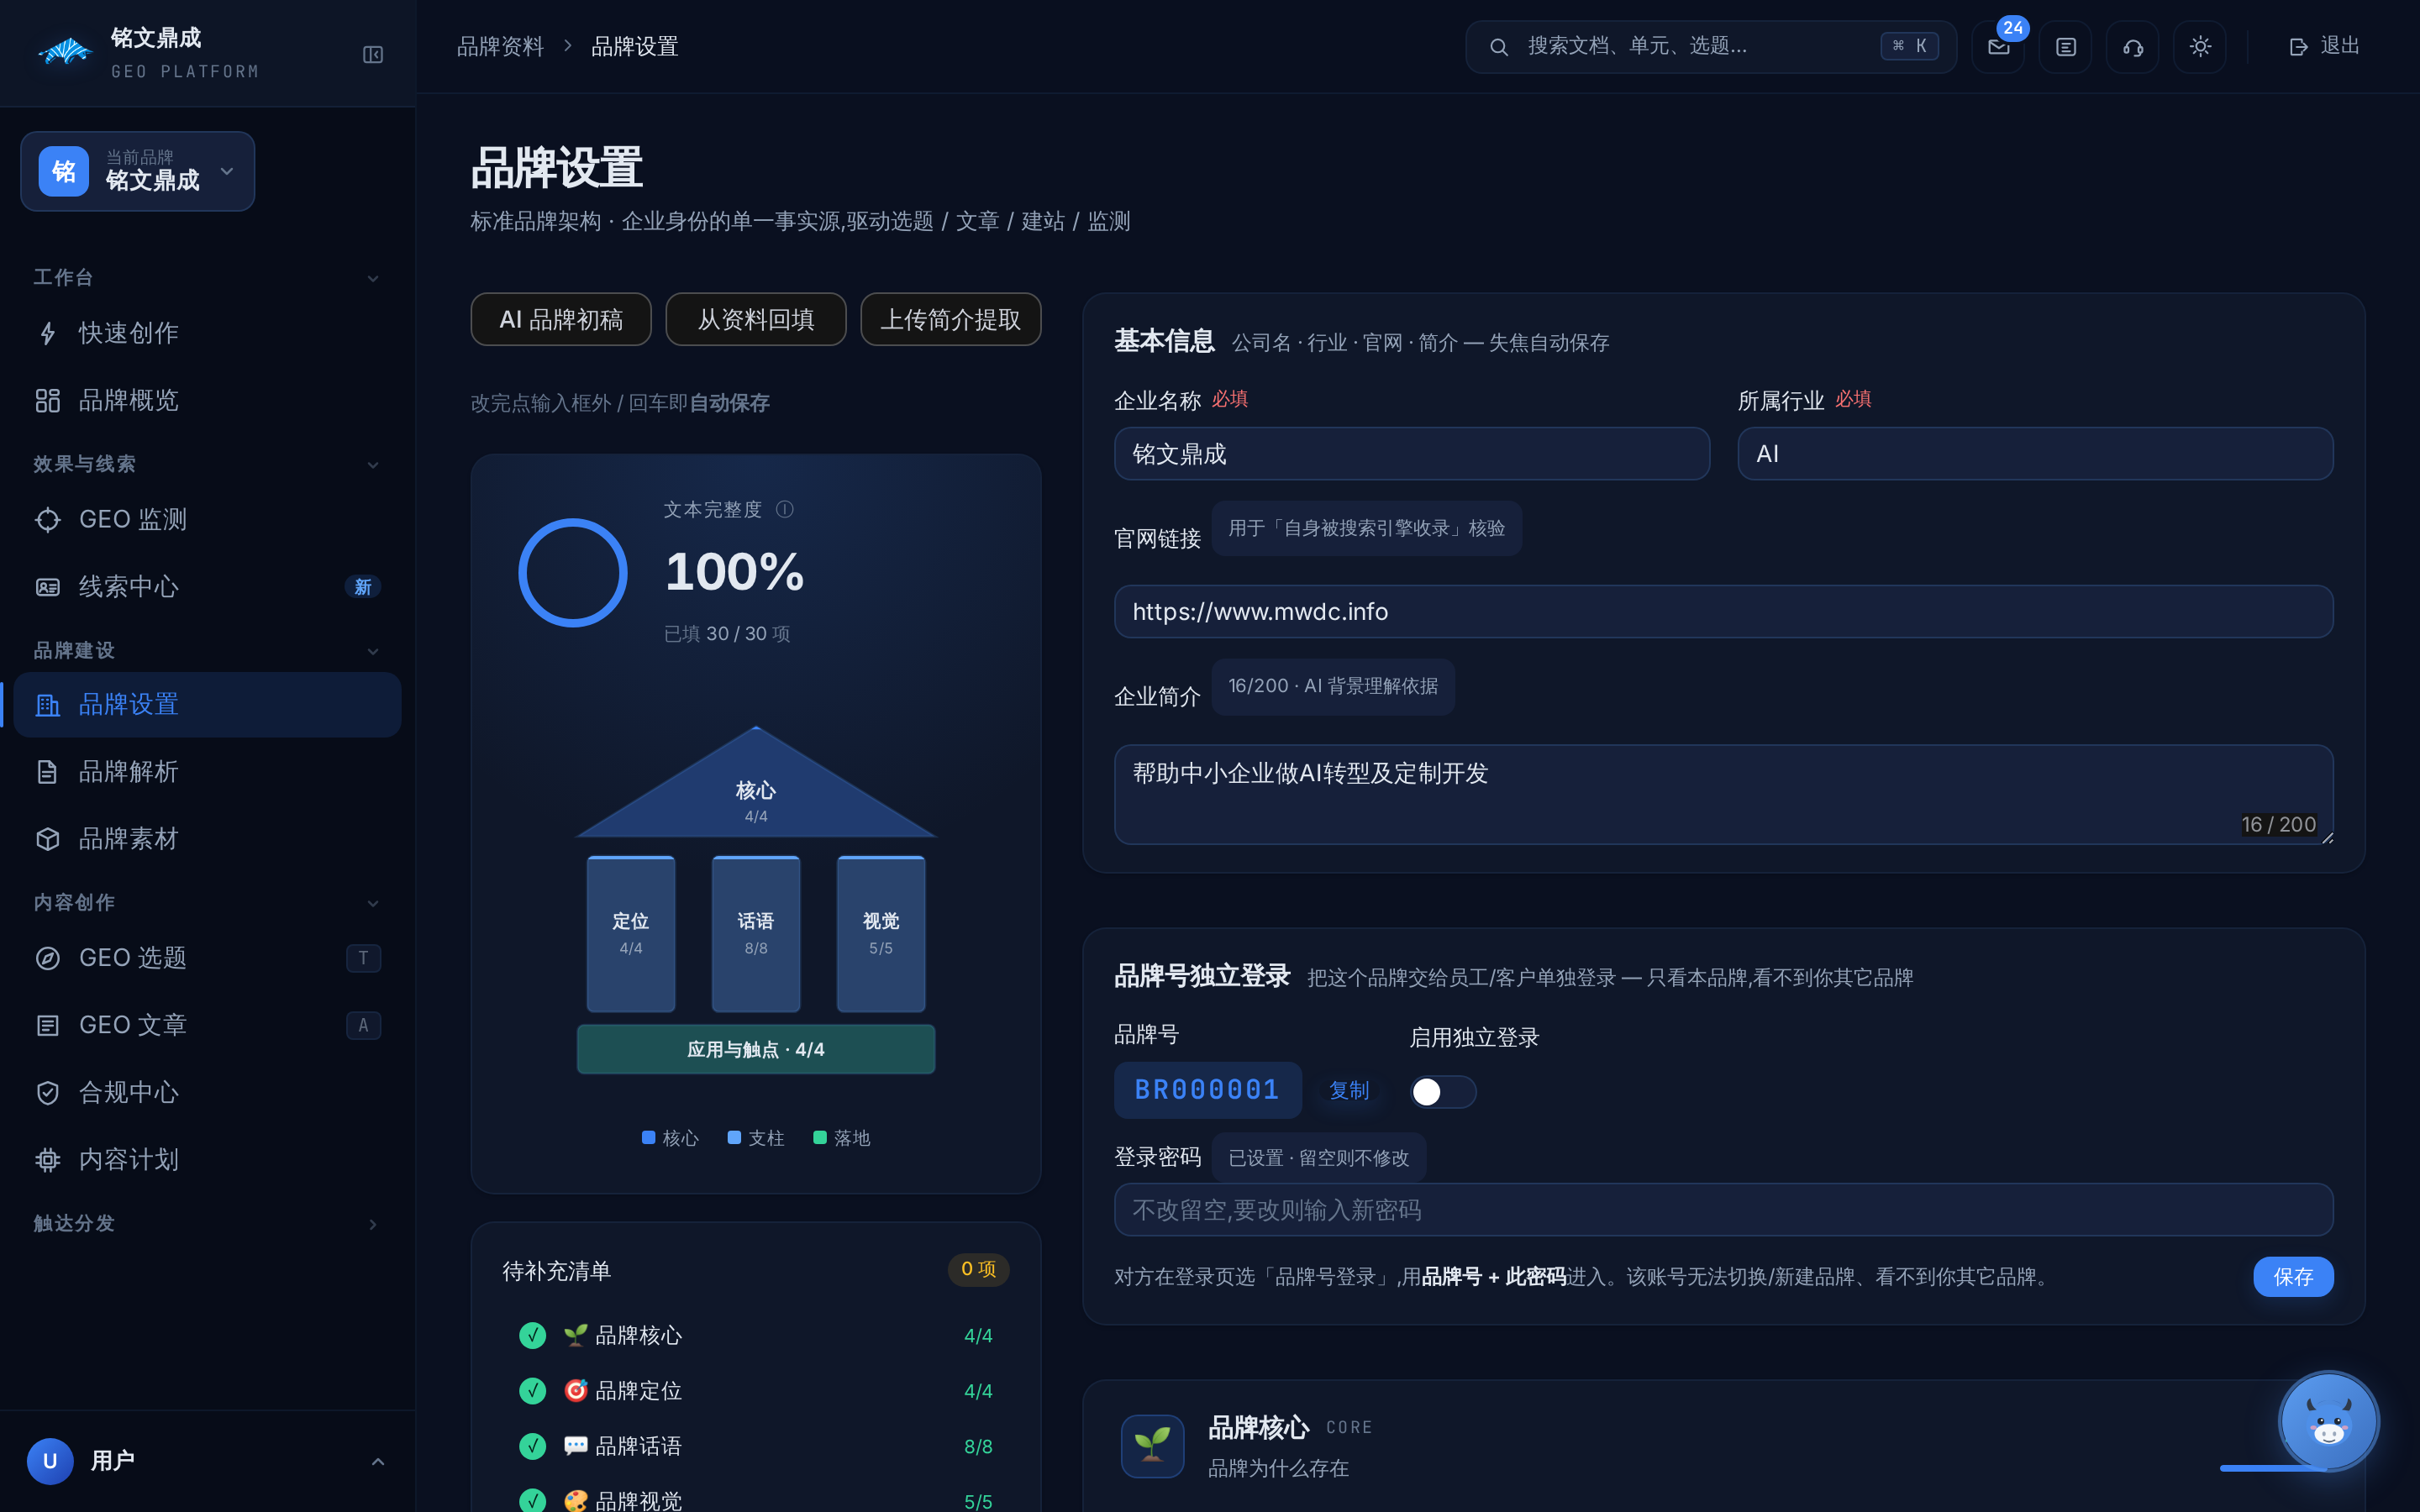Click the 品牌核心 row in 待补充清单

(x=755, y=1335)
